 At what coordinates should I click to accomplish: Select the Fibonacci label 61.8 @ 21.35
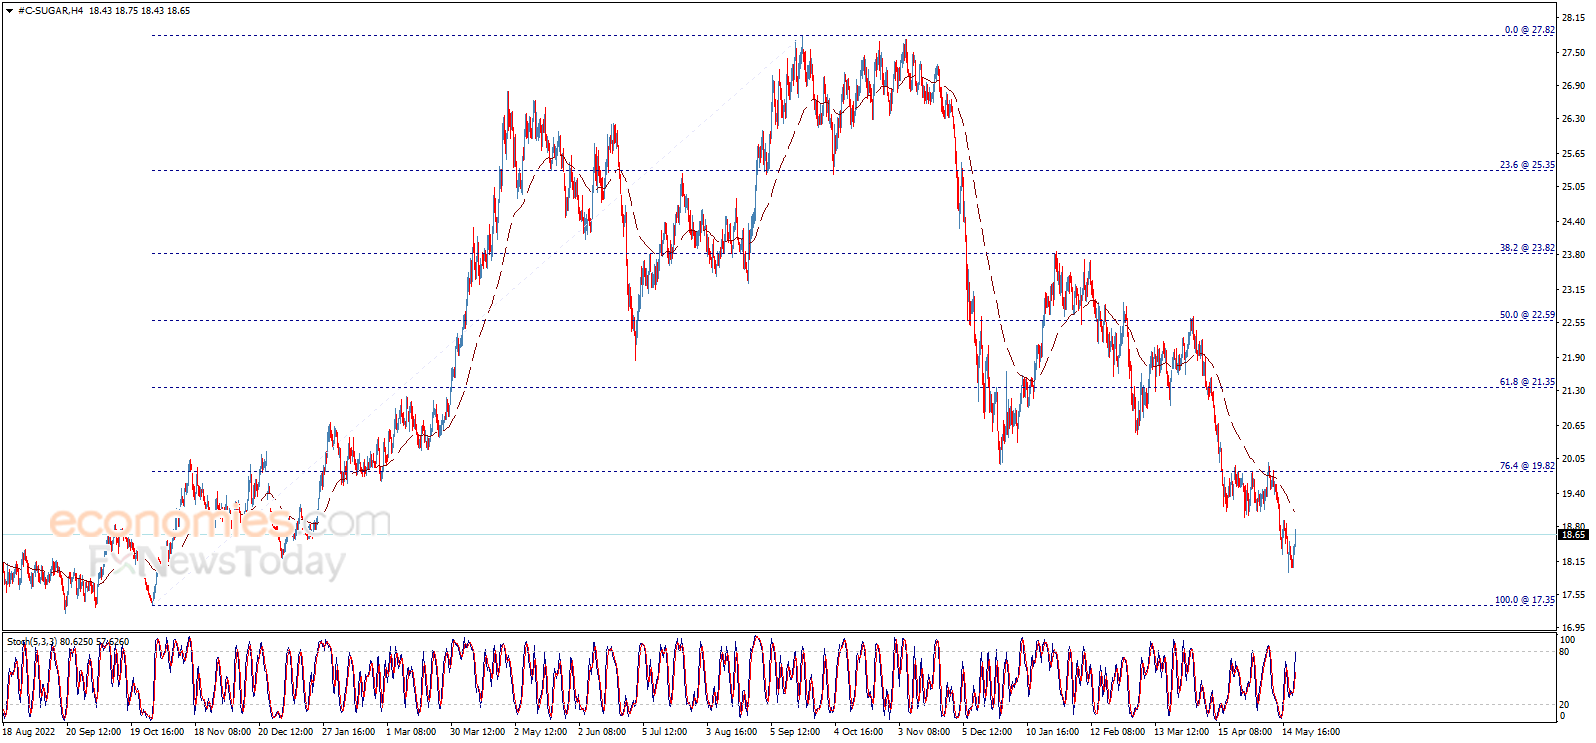[x=1527, y=382]
